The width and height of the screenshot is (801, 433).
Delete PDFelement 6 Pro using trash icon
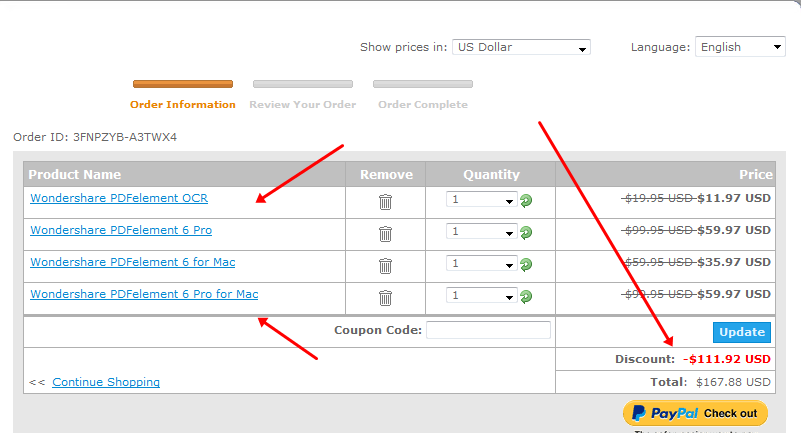385,234
